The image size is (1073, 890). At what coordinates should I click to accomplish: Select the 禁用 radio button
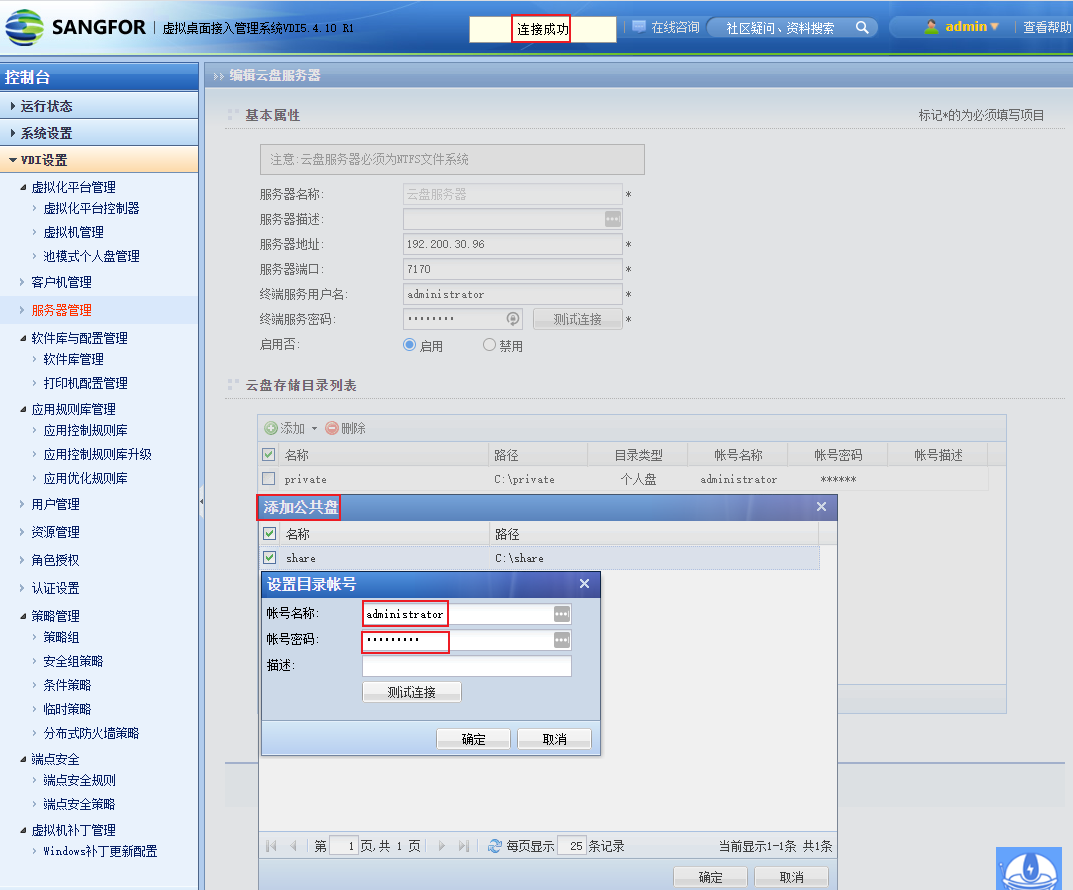(x=489, y=345)
